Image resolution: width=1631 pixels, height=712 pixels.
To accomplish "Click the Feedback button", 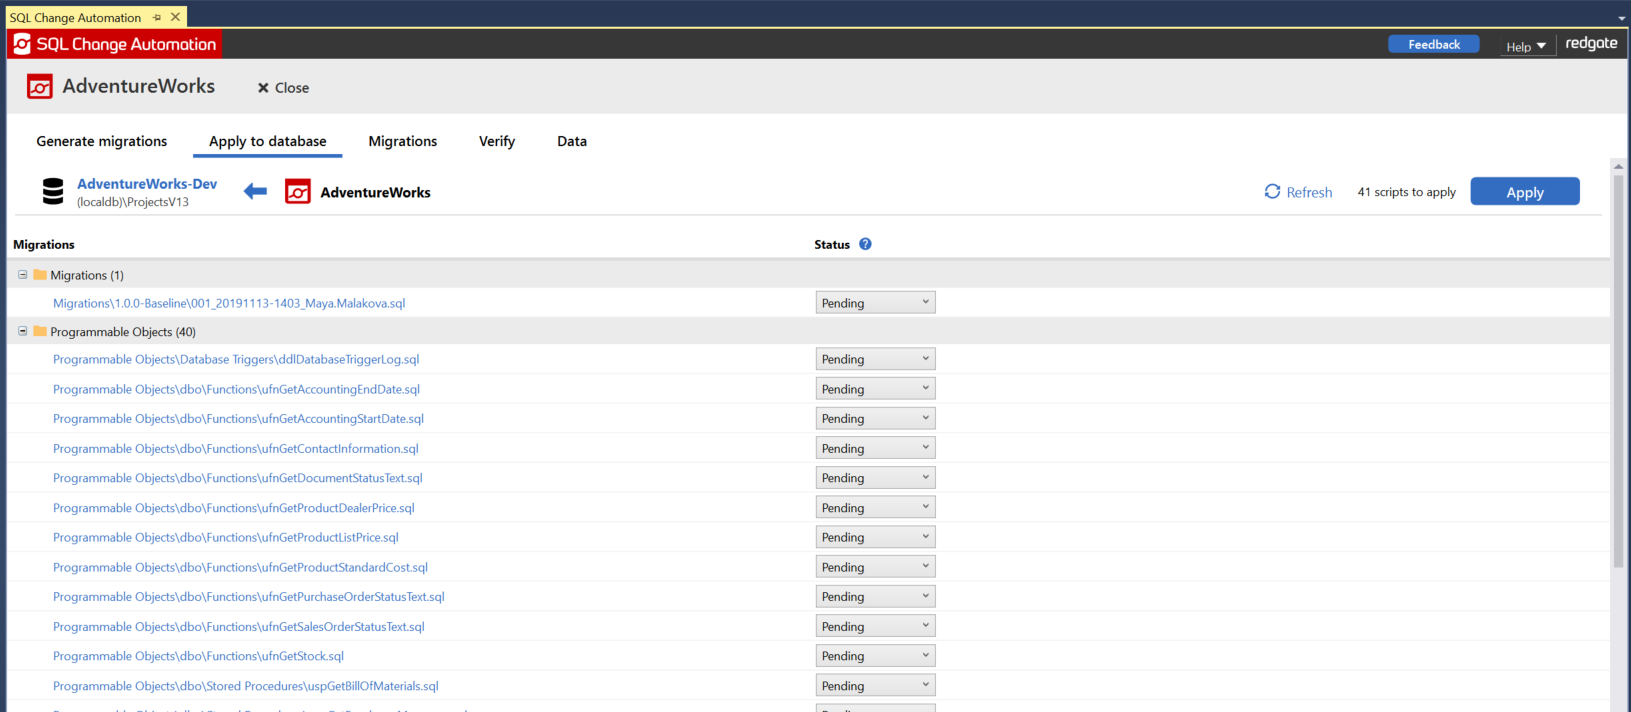I will coord(1433,44).
